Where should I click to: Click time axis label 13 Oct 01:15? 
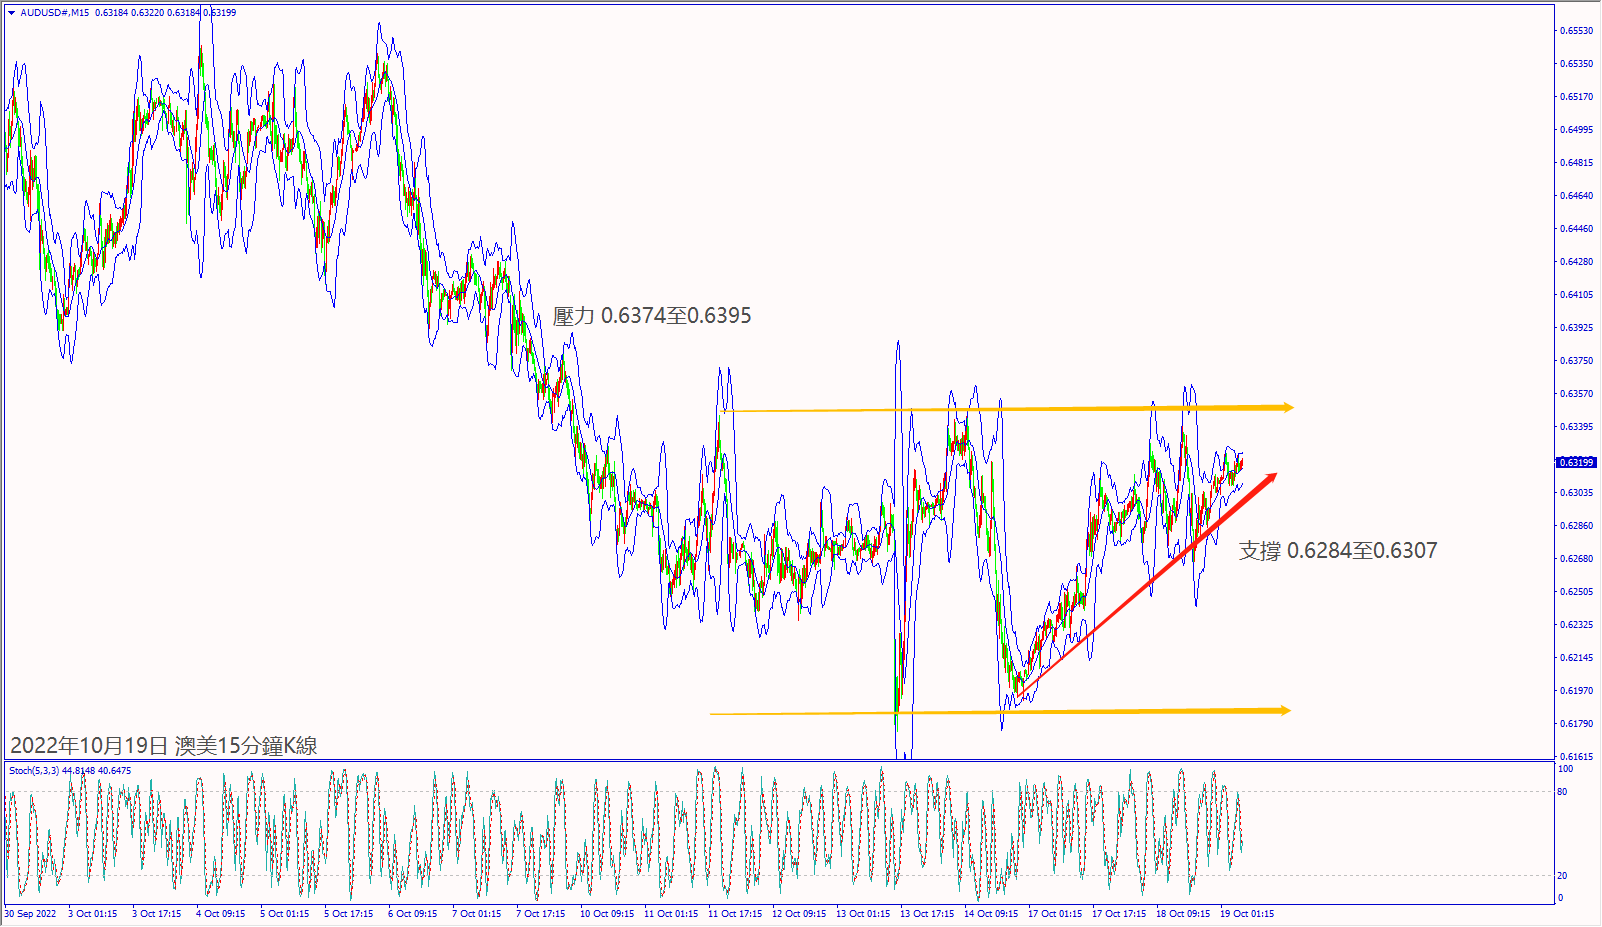(x=863, y=914)
